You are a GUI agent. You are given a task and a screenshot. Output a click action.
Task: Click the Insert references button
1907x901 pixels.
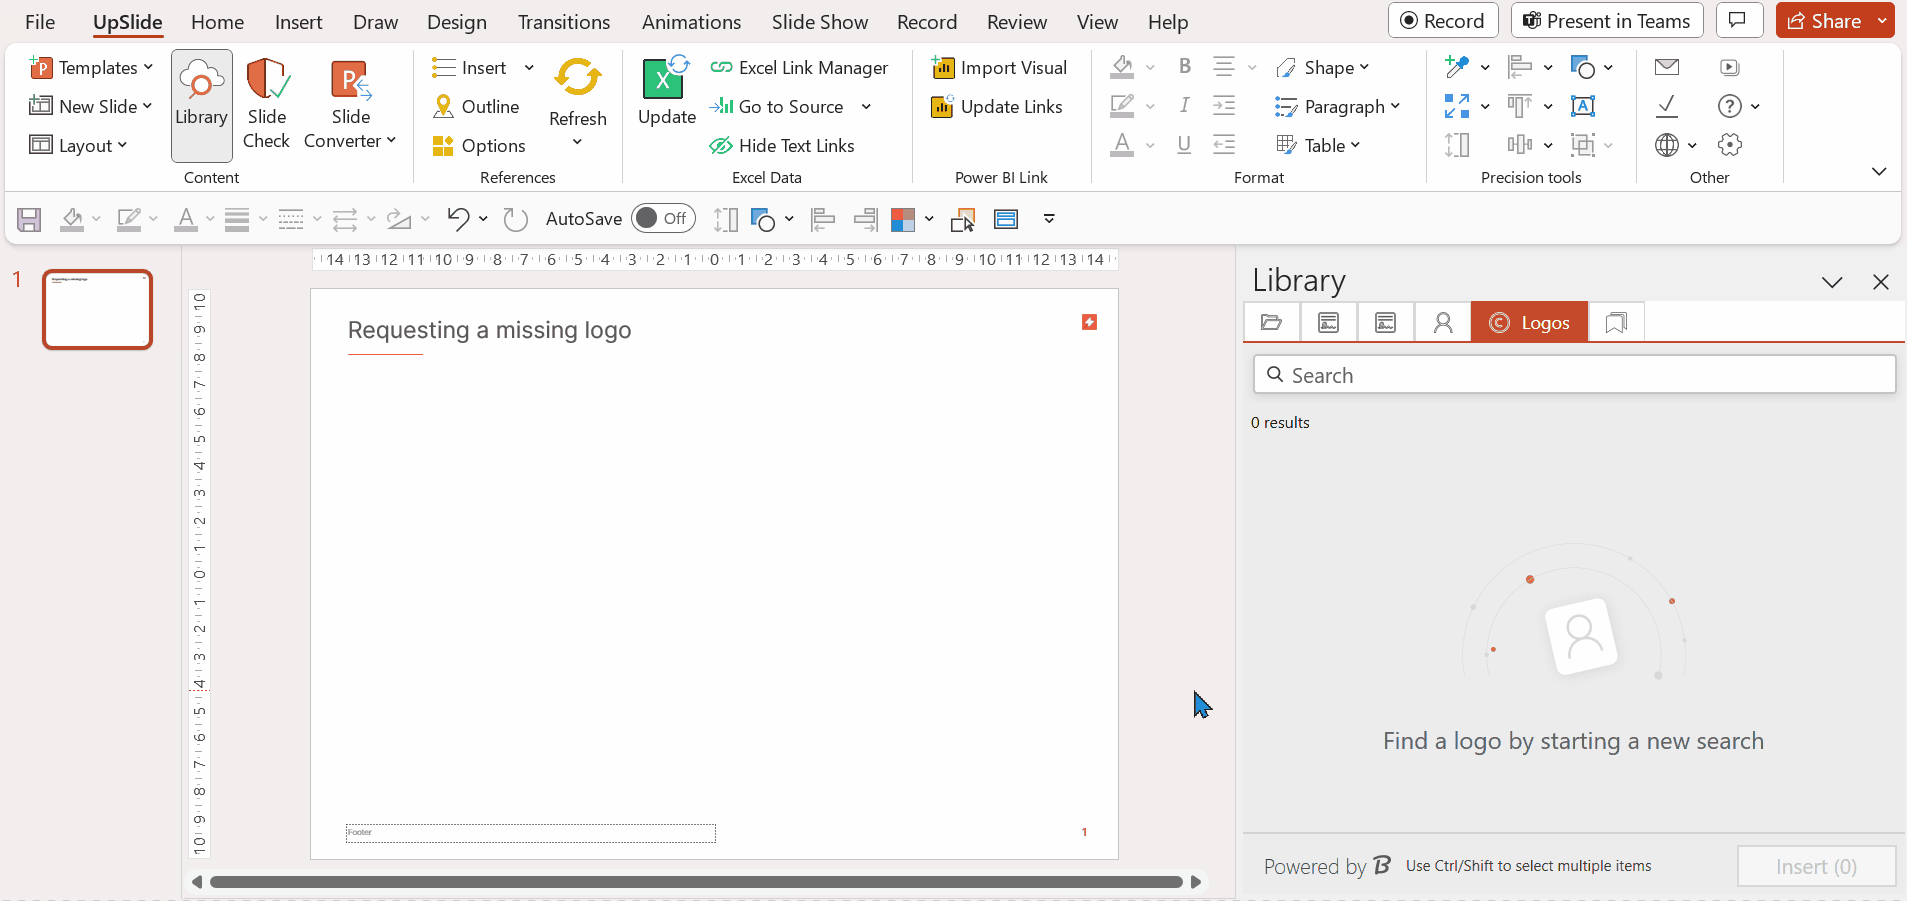(x=469, y=68)
